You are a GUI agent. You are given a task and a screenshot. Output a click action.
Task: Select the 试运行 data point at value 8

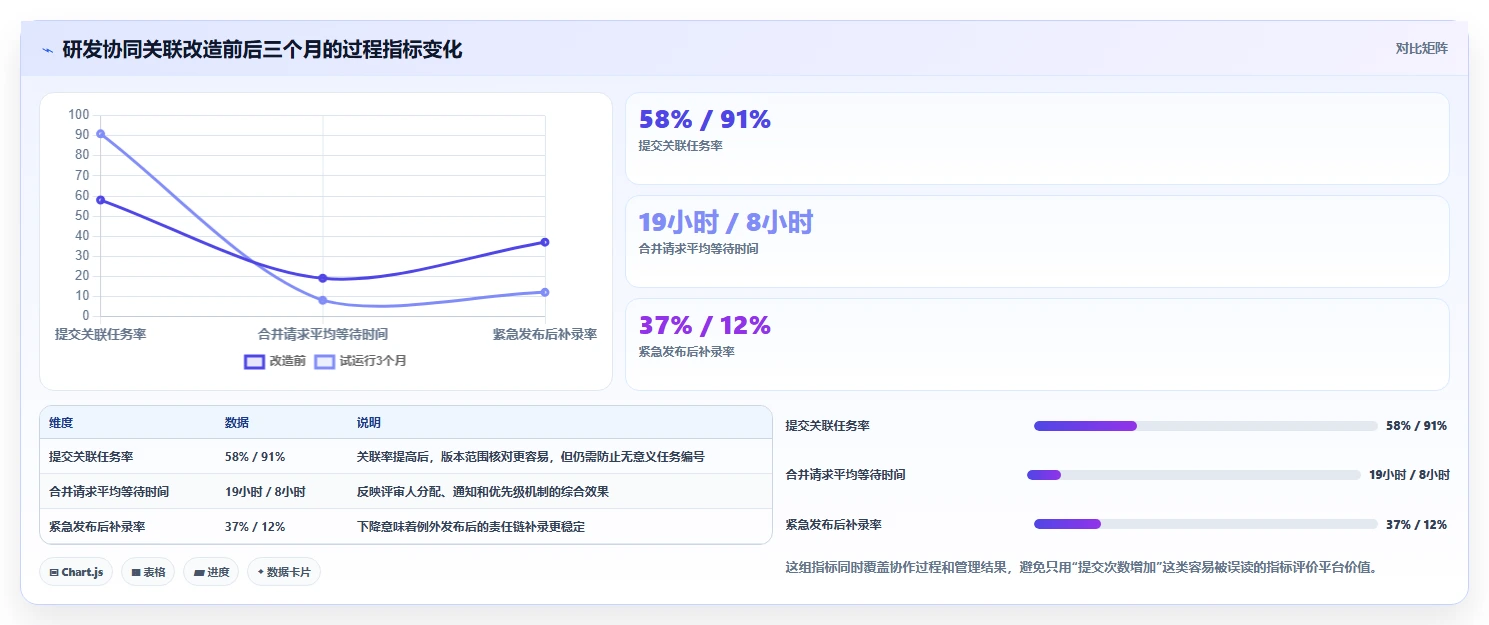(323, 300)
